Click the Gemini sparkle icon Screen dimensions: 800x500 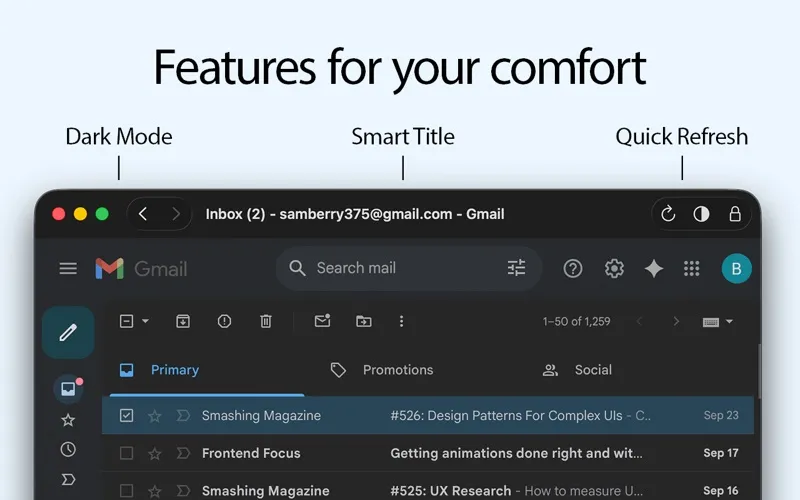coord(654,268)
